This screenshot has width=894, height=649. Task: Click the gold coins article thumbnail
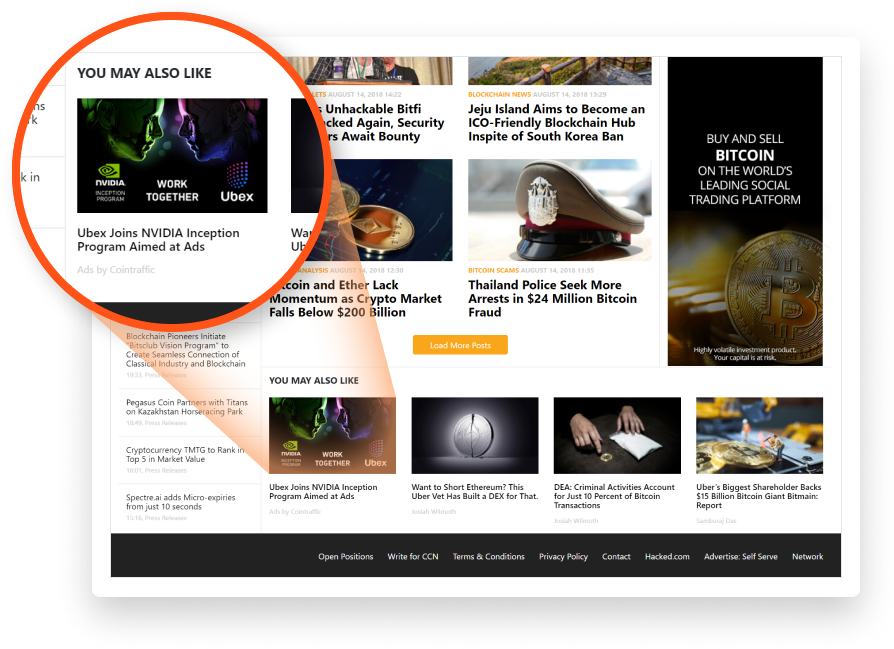tap(391, 210)
